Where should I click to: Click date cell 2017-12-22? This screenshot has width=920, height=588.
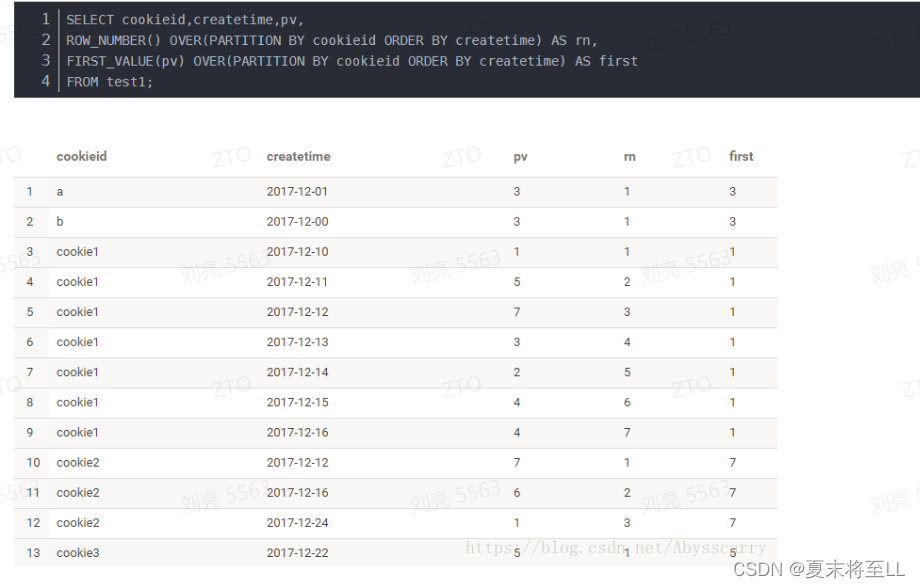pos(297,553)
